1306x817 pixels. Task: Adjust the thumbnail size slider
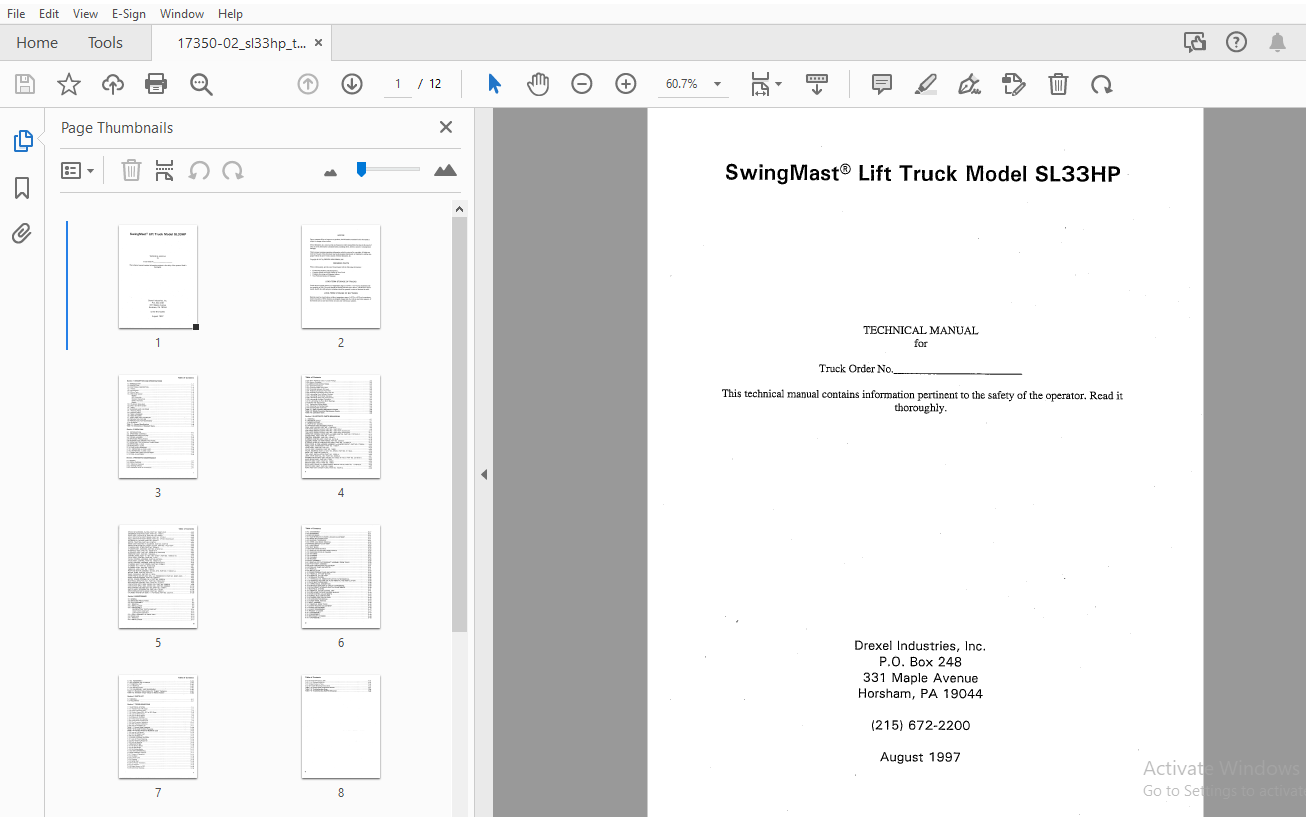pos(361,169)
